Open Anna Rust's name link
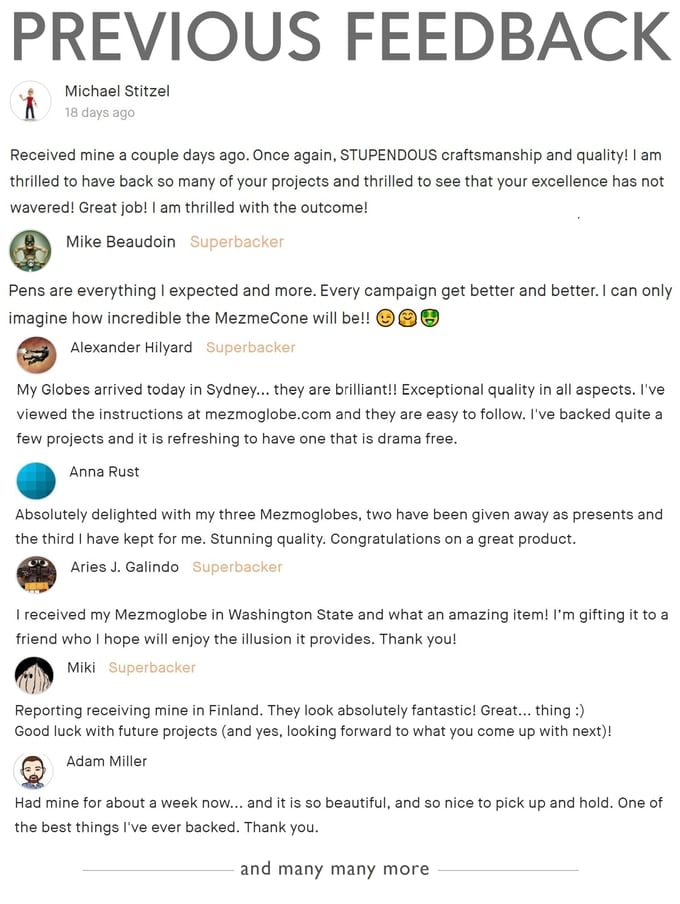Viewport: 680px width, 904px height. click(104, 472)
